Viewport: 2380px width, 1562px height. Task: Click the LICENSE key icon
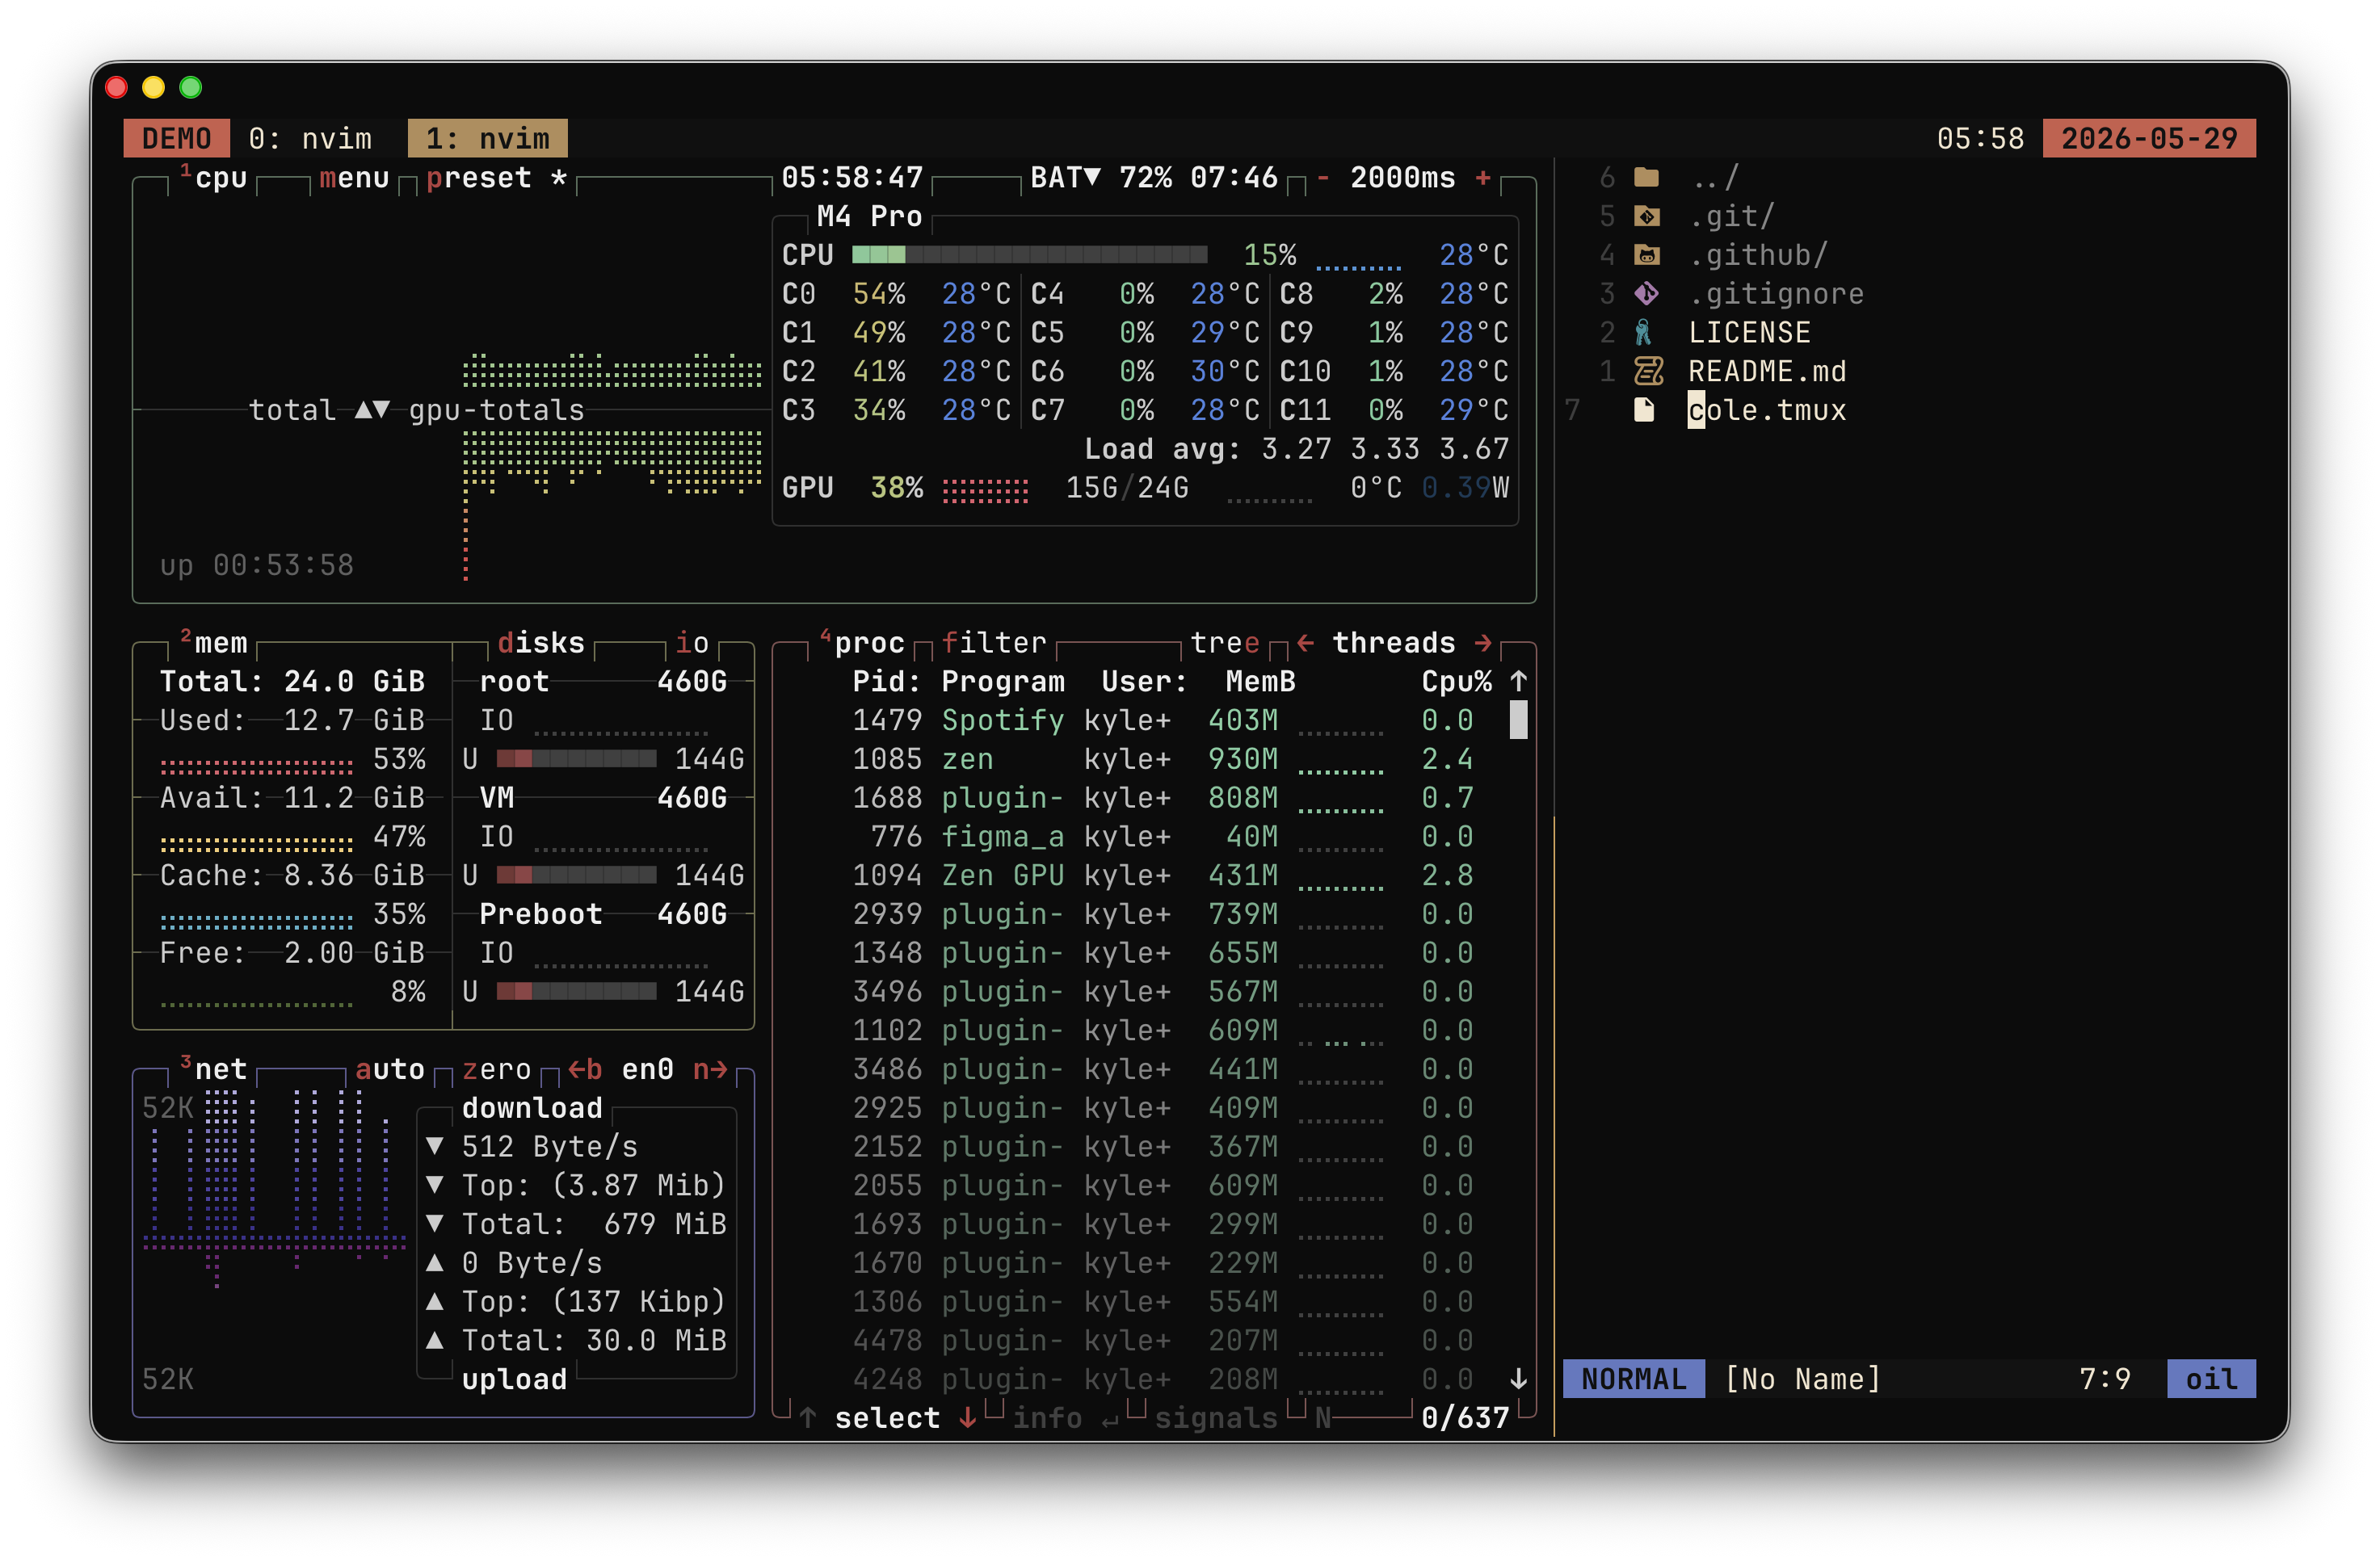point(1643,332)
